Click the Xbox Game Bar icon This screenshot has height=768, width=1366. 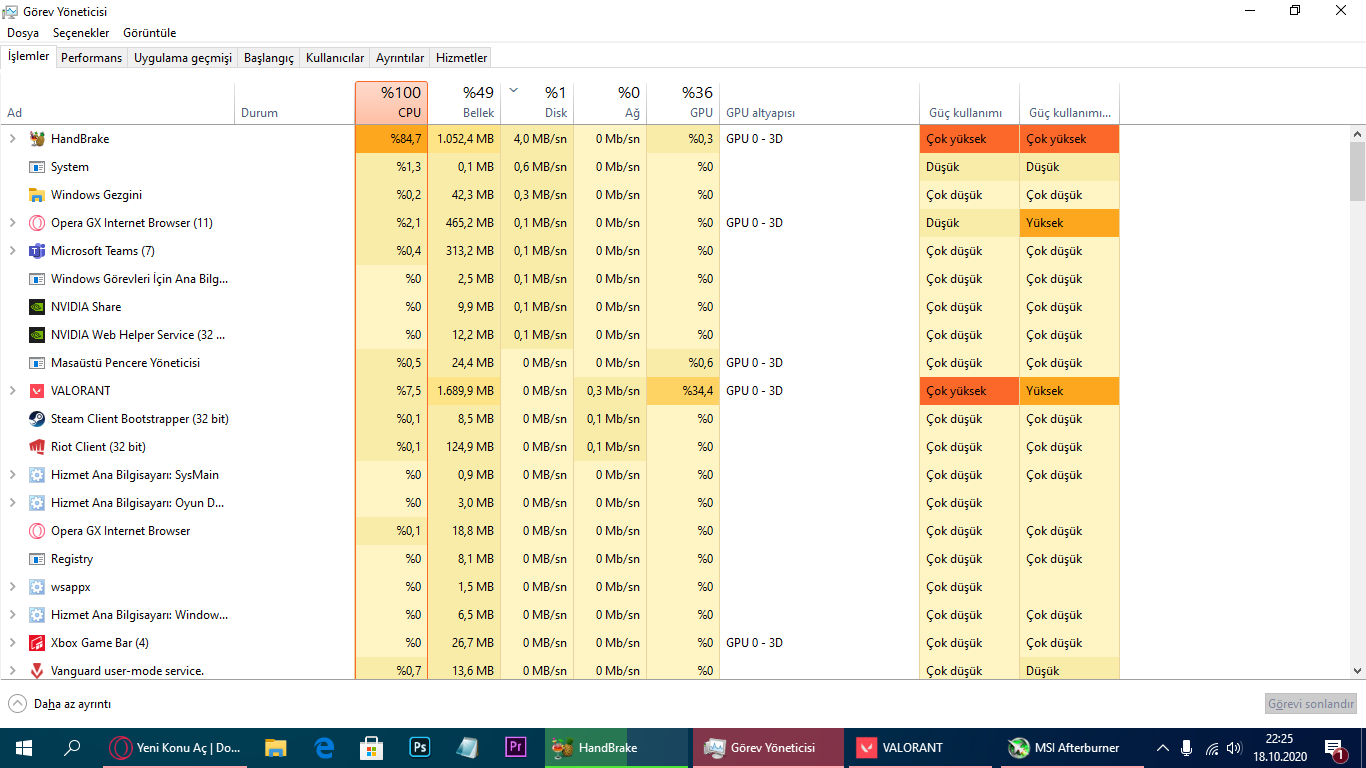tap(37, 643)
